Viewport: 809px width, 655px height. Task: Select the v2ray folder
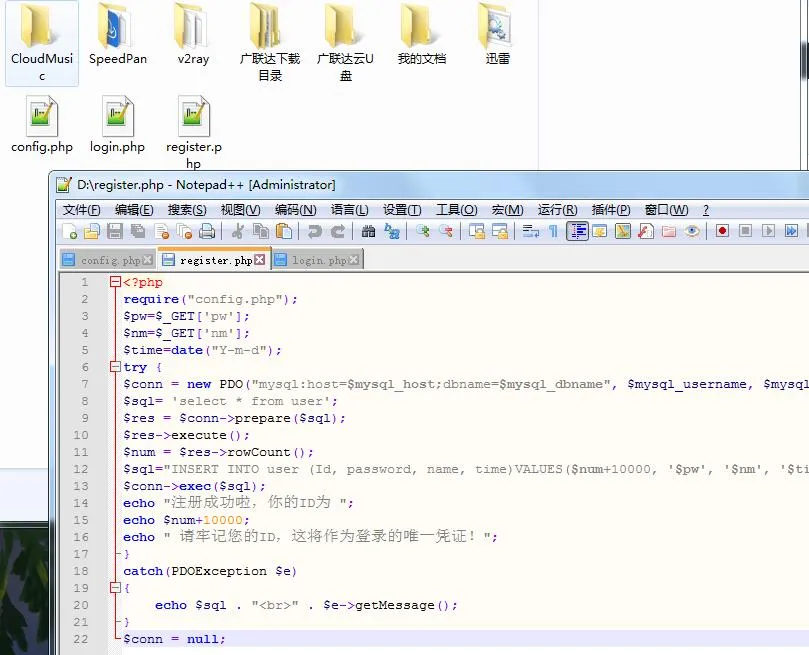click(x=193, y=38)
